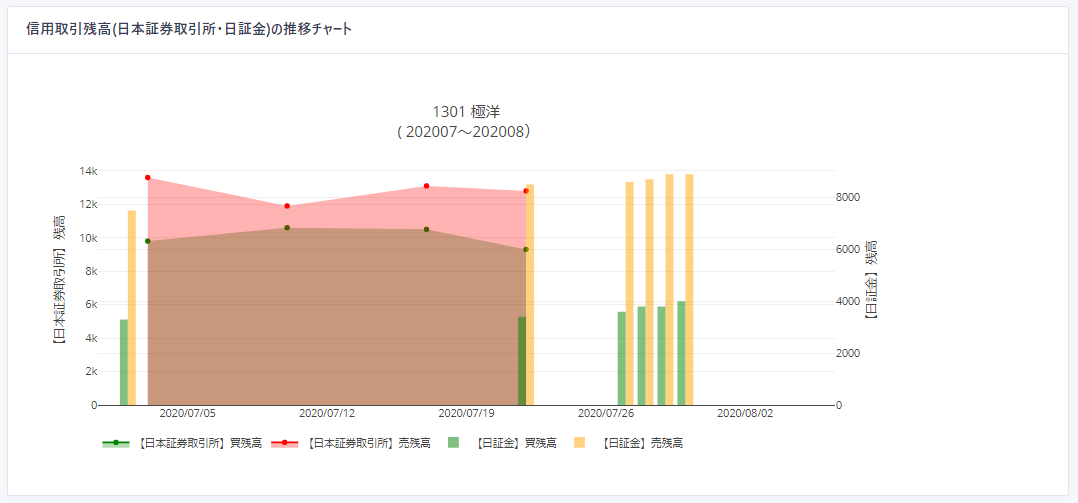Viewport: 1078px width, 503px height.
Task: Click the 2020/08/02 x-axis date label
Action: (x=745, y=412)
